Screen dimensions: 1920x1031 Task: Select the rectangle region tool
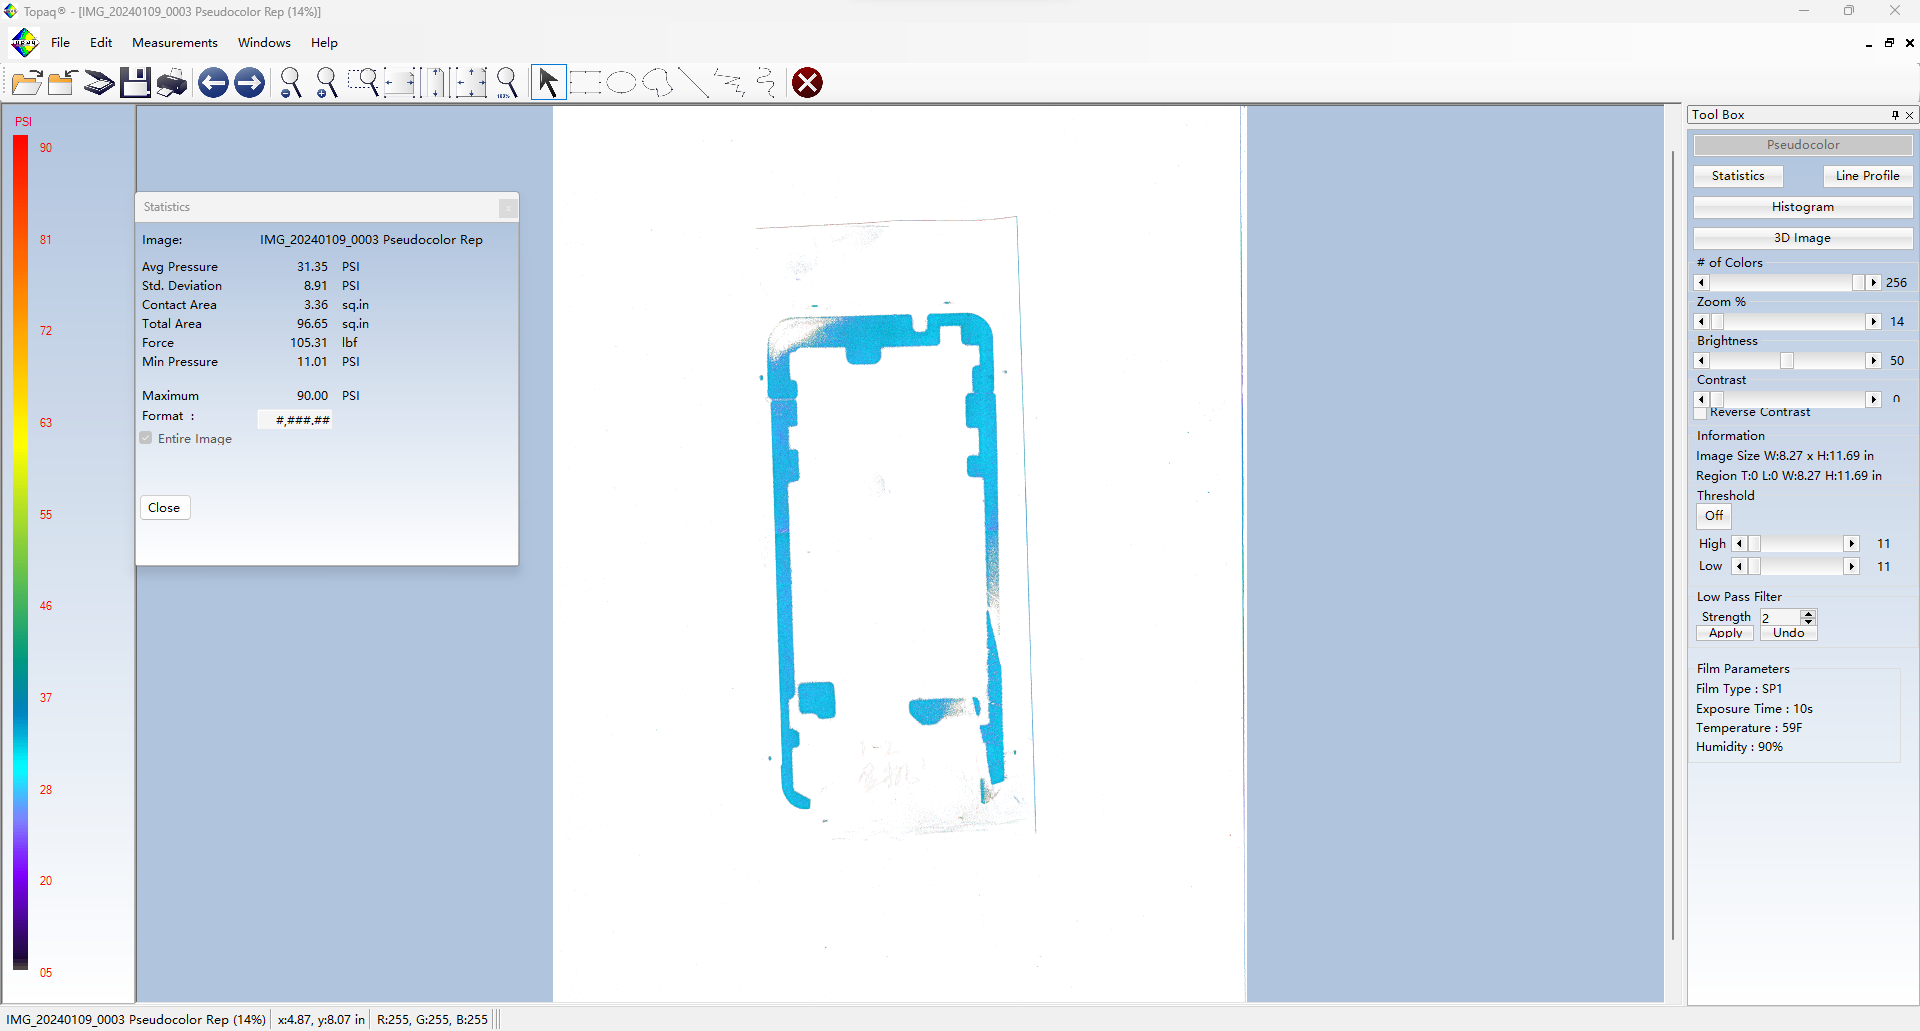(585, 83)
